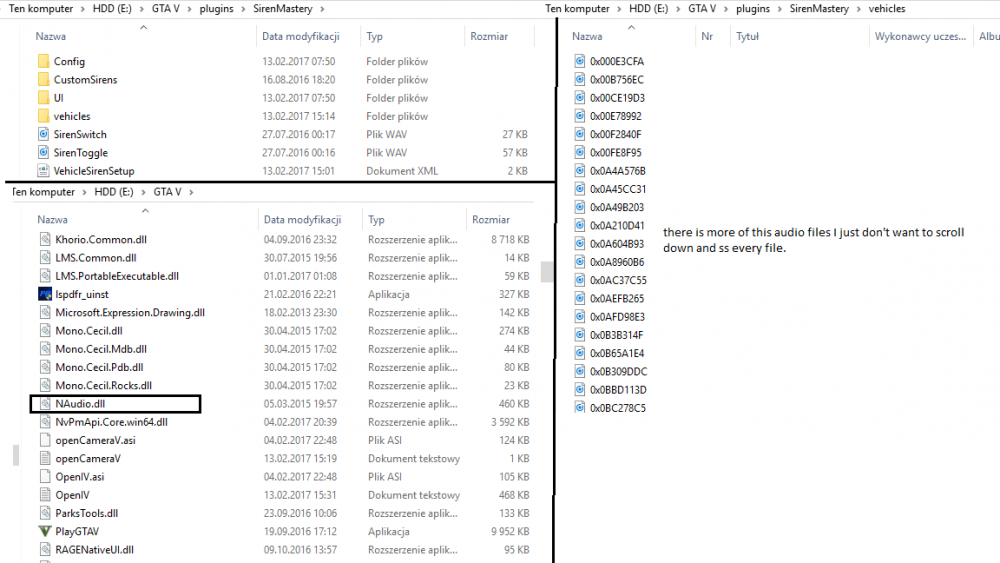This screenshot has height=563, width=1000.
Task: Navigate to HDD (E:) in right window breadcrumb
Action: 649,9
